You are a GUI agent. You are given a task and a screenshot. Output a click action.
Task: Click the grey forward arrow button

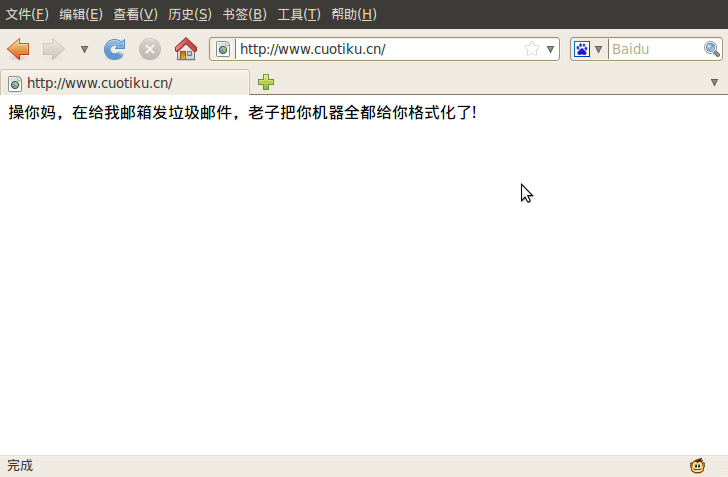(54, 49)
